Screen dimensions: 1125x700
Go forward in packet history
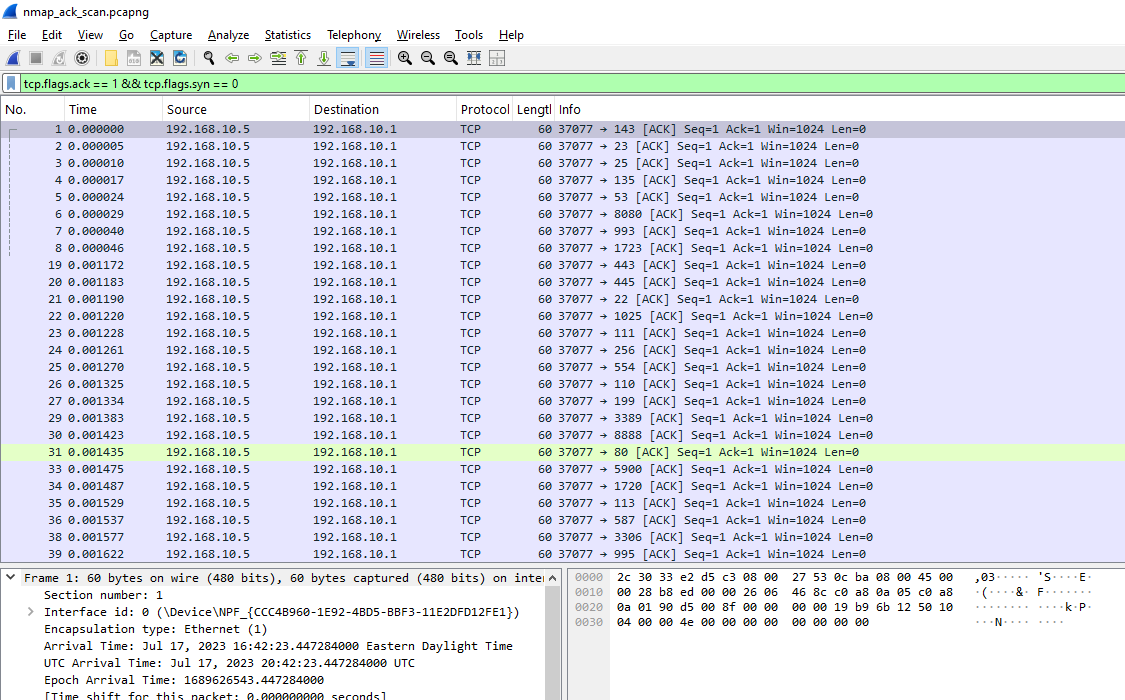[x=256, y=57]
